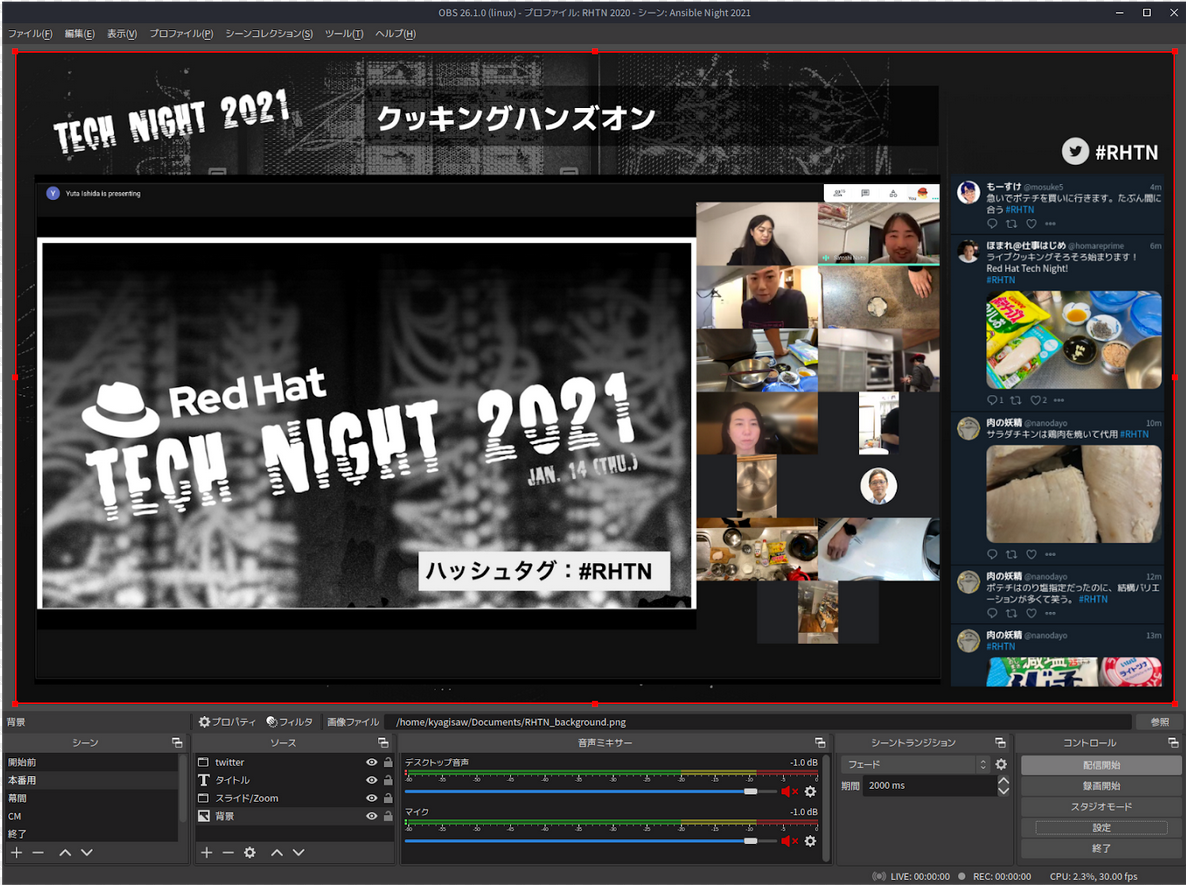Image resolution: width=1186 pixels, height=885 pixels.
Task: Open the フェード transition dropdown
Action: pos(915,765)
